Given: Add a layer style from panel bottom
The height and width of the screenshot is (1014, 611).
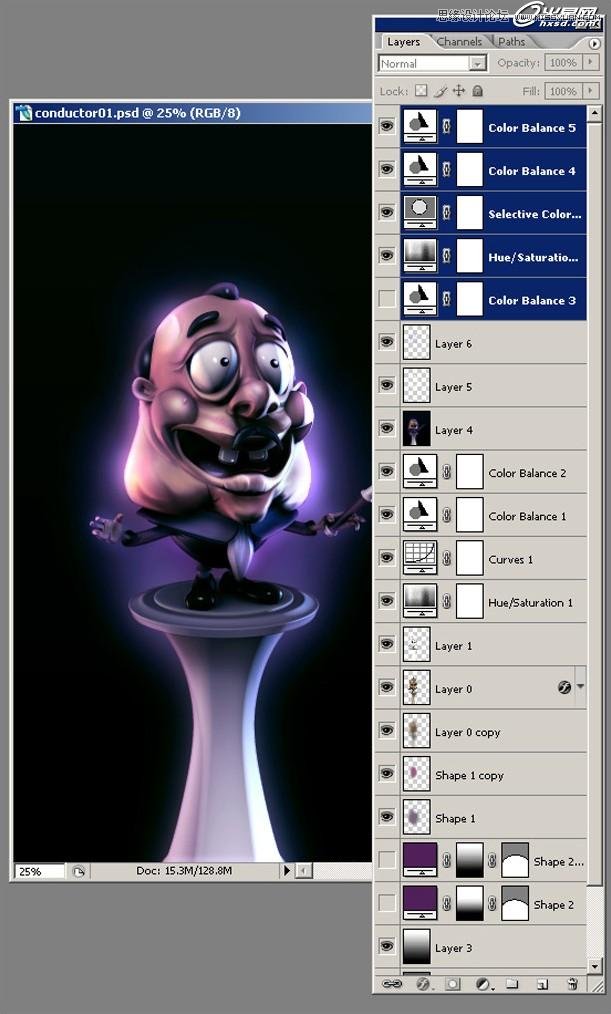Looking at the screenshot, I should pyautogui.click(x=423, y=984).
